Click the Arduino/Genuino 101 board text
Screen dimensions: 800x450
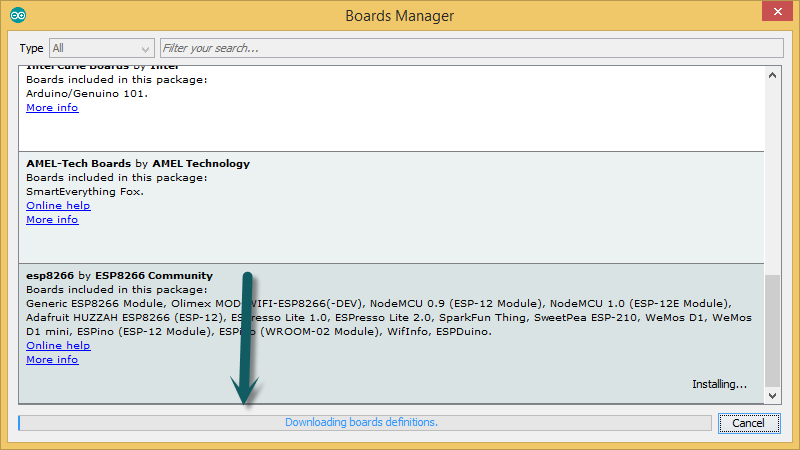[x=87, y=94]
